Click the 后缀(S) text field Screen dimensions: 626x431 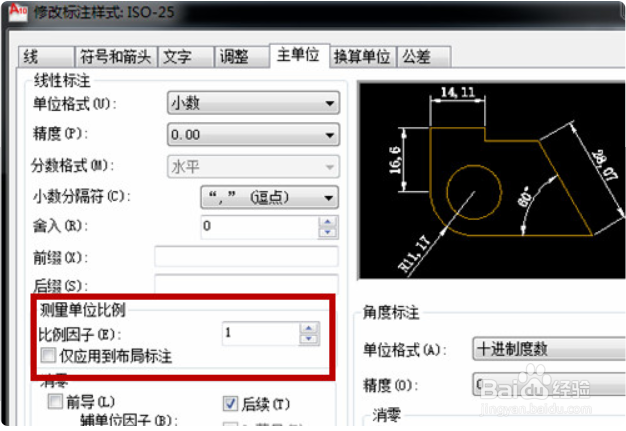click(246, 284)
